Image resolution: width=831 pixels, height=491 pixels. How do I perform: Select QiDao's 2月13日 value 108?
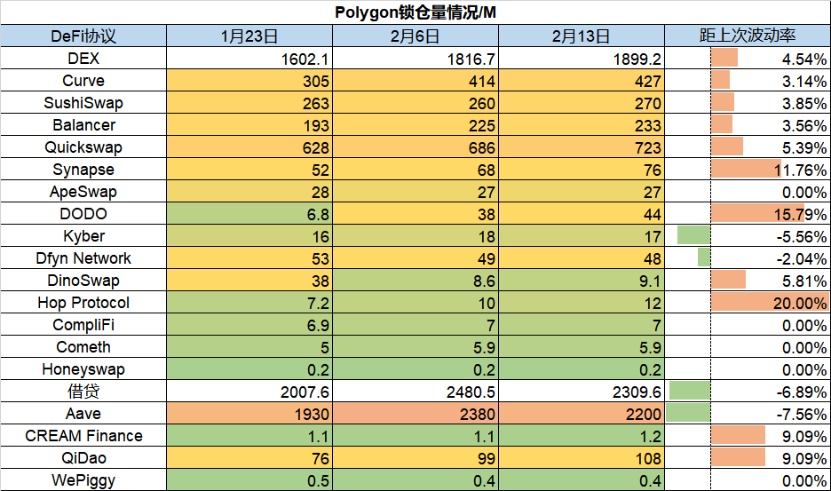[581, 458]
